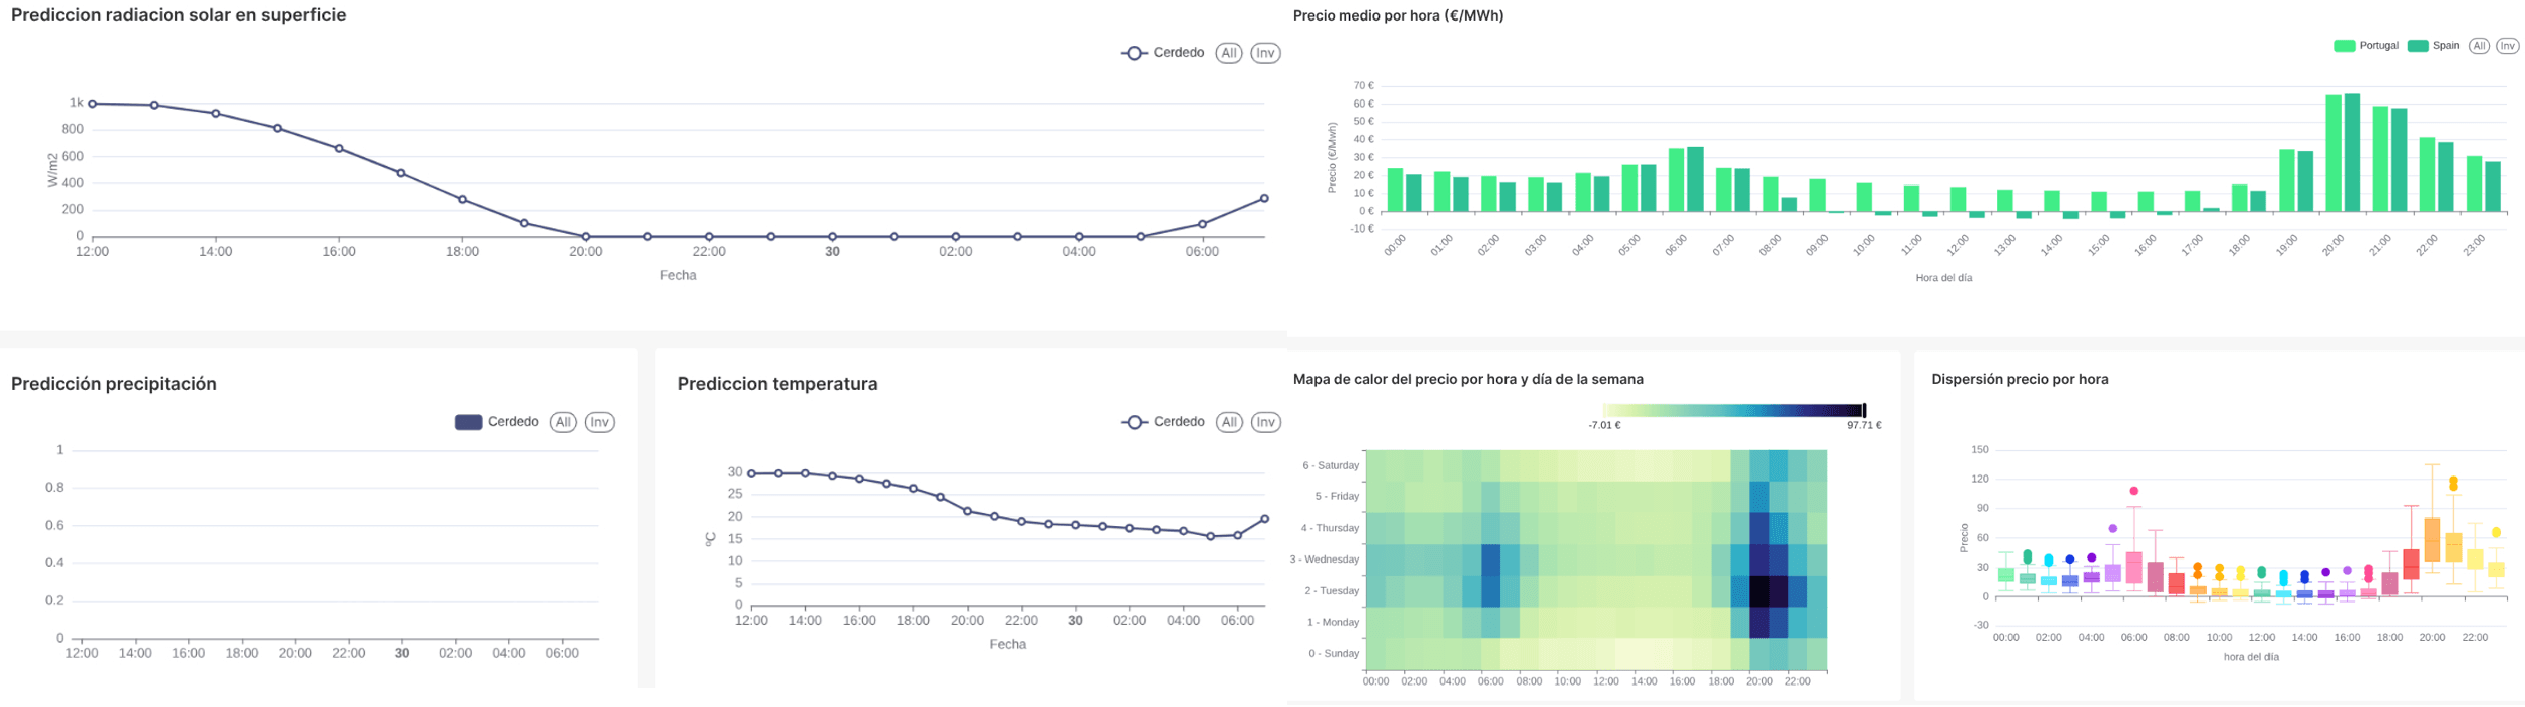Click '0 - Sunday' heatmap row label
This screenshot has height=707, width=2525.
(x=1334, y=653)
